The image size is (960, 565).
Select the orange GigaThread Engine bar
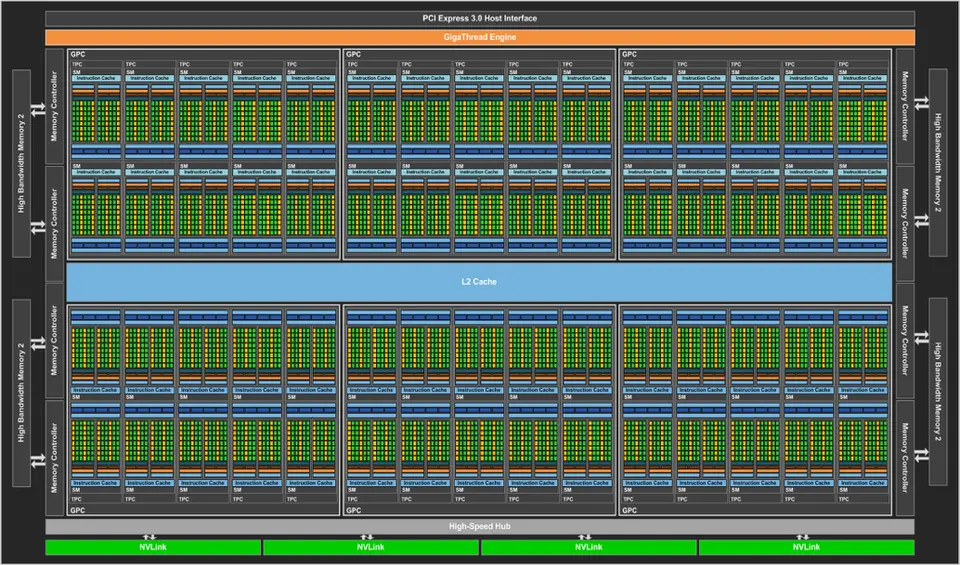[x=479, y=37]
